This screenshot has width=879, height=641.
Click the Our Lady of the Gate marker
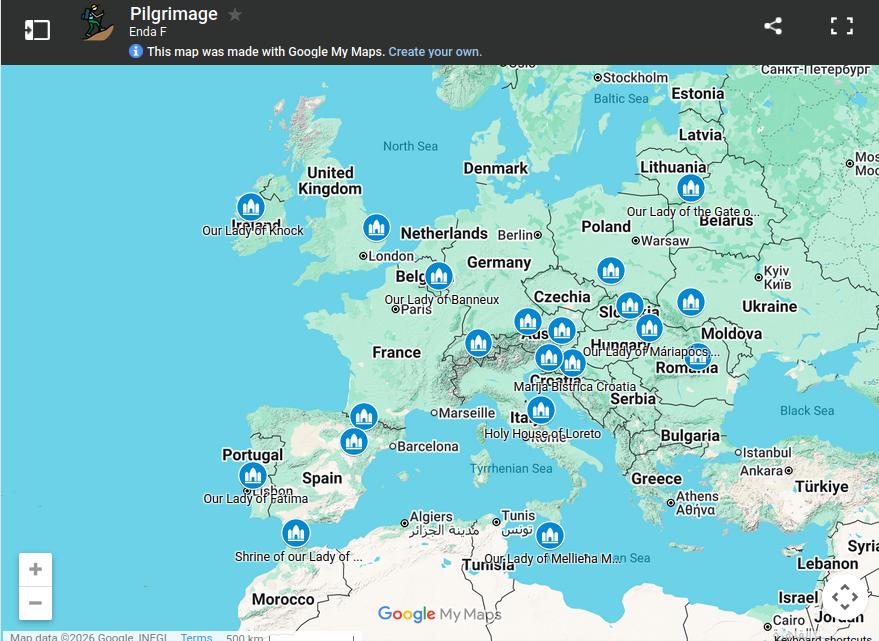690,187
